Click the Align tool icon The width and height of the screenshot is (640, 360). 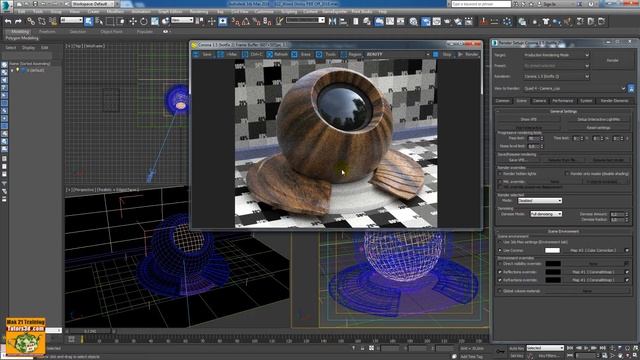coord(343,21)
